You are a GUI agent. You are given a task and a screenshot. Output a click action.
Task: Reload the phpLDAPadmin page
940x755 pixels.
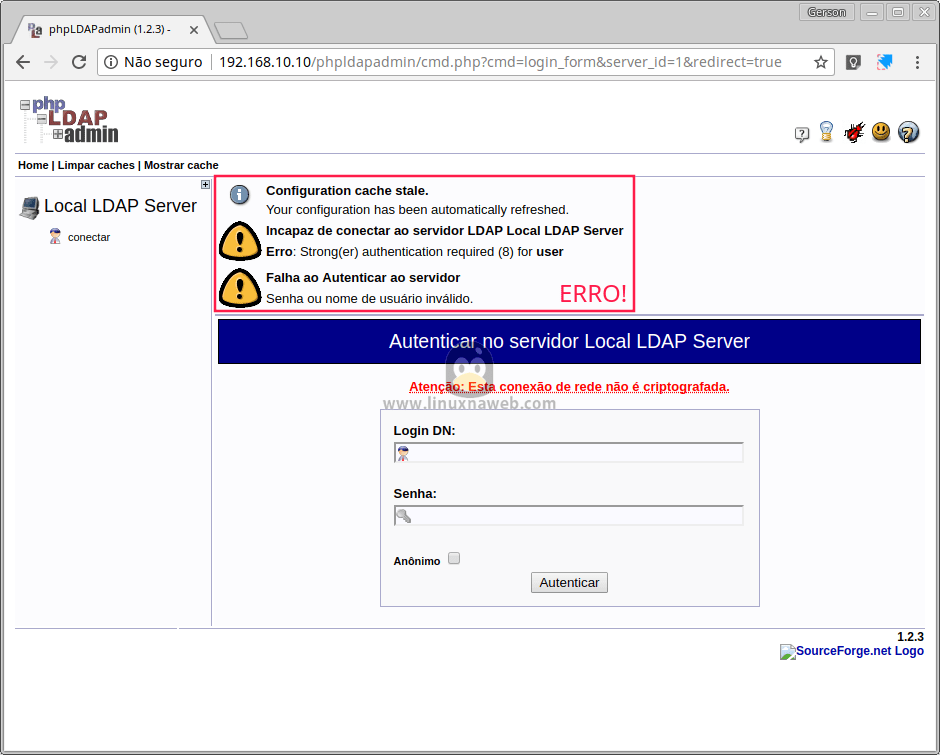pos(79,62)
